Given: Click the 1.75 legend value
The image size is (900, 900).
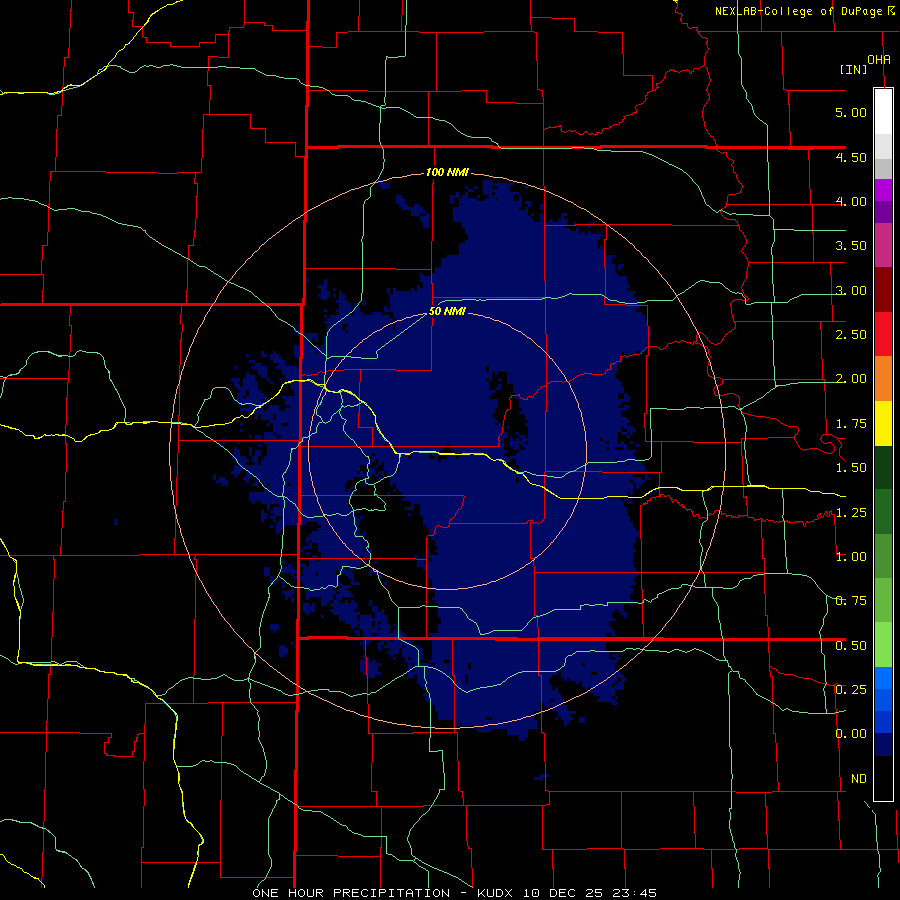Looking at the screenshot, I should click(x=851, y=424).
